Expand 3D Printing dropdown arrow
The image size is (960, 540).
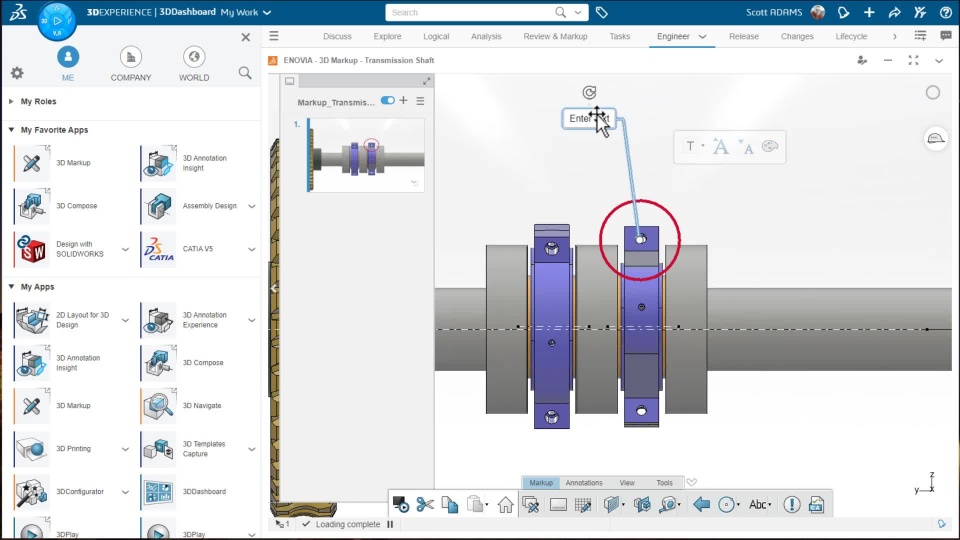coord(125,449)
